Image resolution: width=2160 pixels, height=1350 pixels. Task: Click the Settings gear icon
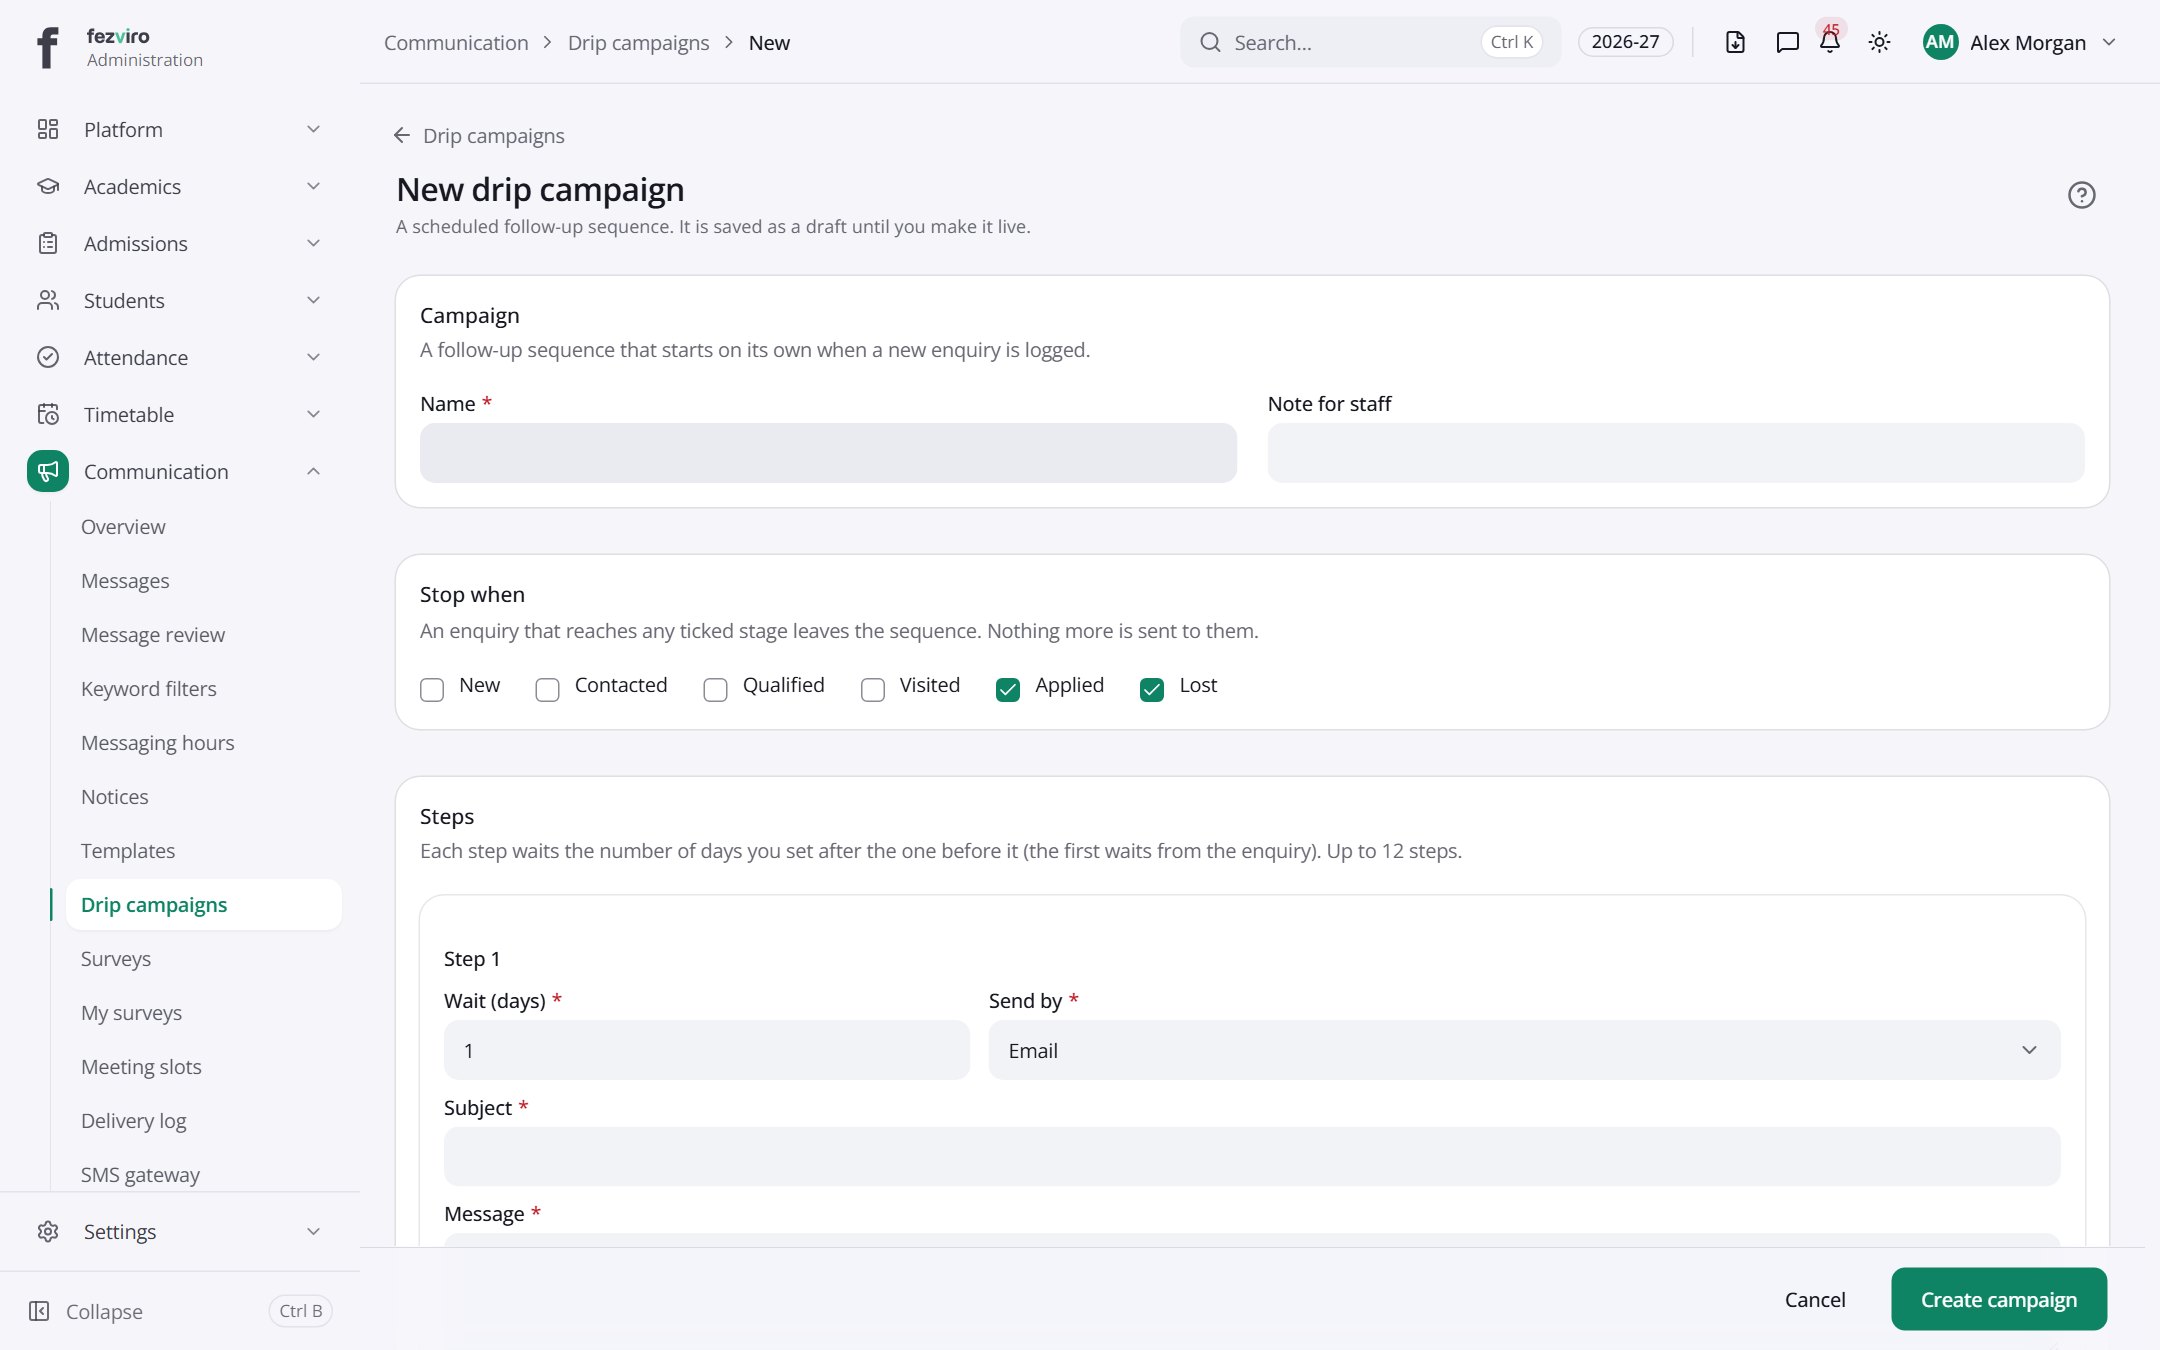(x=48, y=1231)
